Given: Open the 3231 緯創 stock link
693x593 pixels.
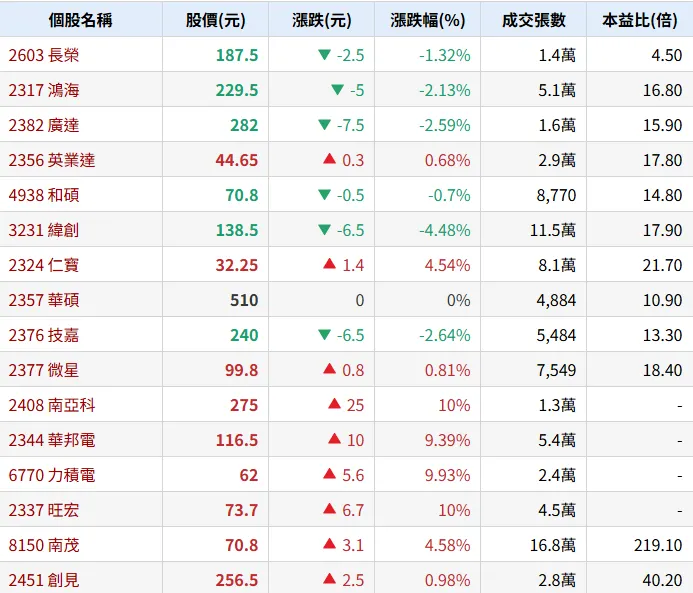Looking at the screenshot, I should pos(44,230).
